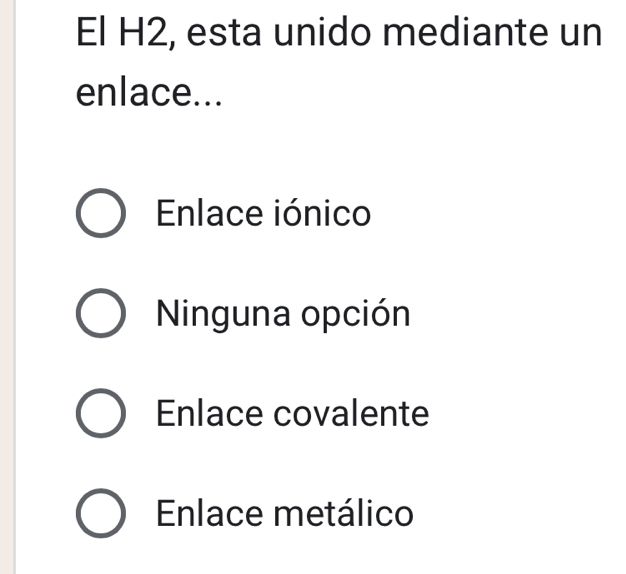Click the word 'metálico' in the options

pyautogui.click(x=344, y=514)
